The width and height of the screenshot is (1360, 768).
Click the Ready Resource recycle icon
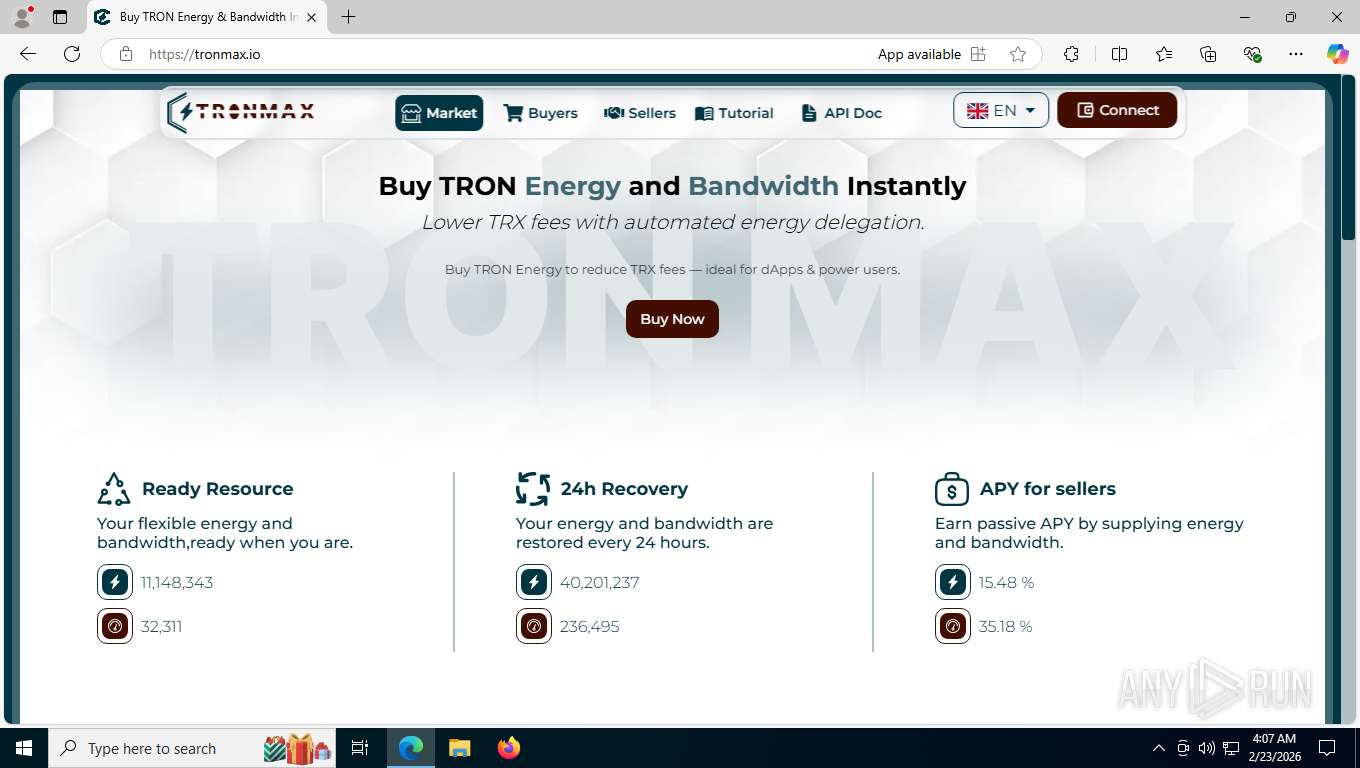point(114,489)
